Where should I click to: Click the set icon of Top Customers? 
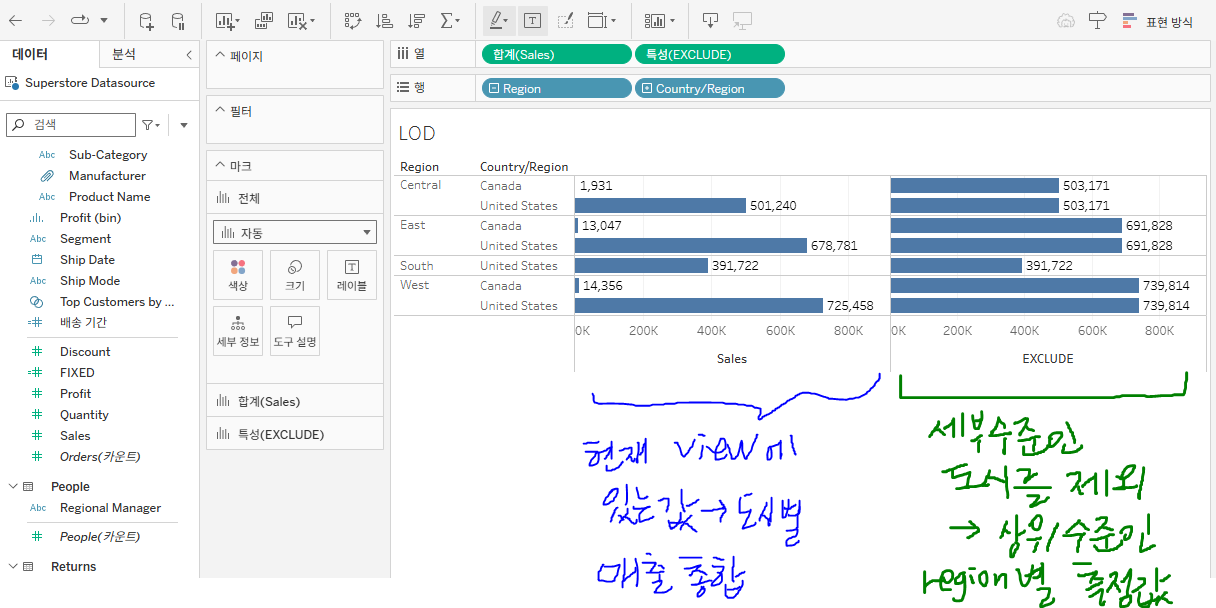(37, 302)
